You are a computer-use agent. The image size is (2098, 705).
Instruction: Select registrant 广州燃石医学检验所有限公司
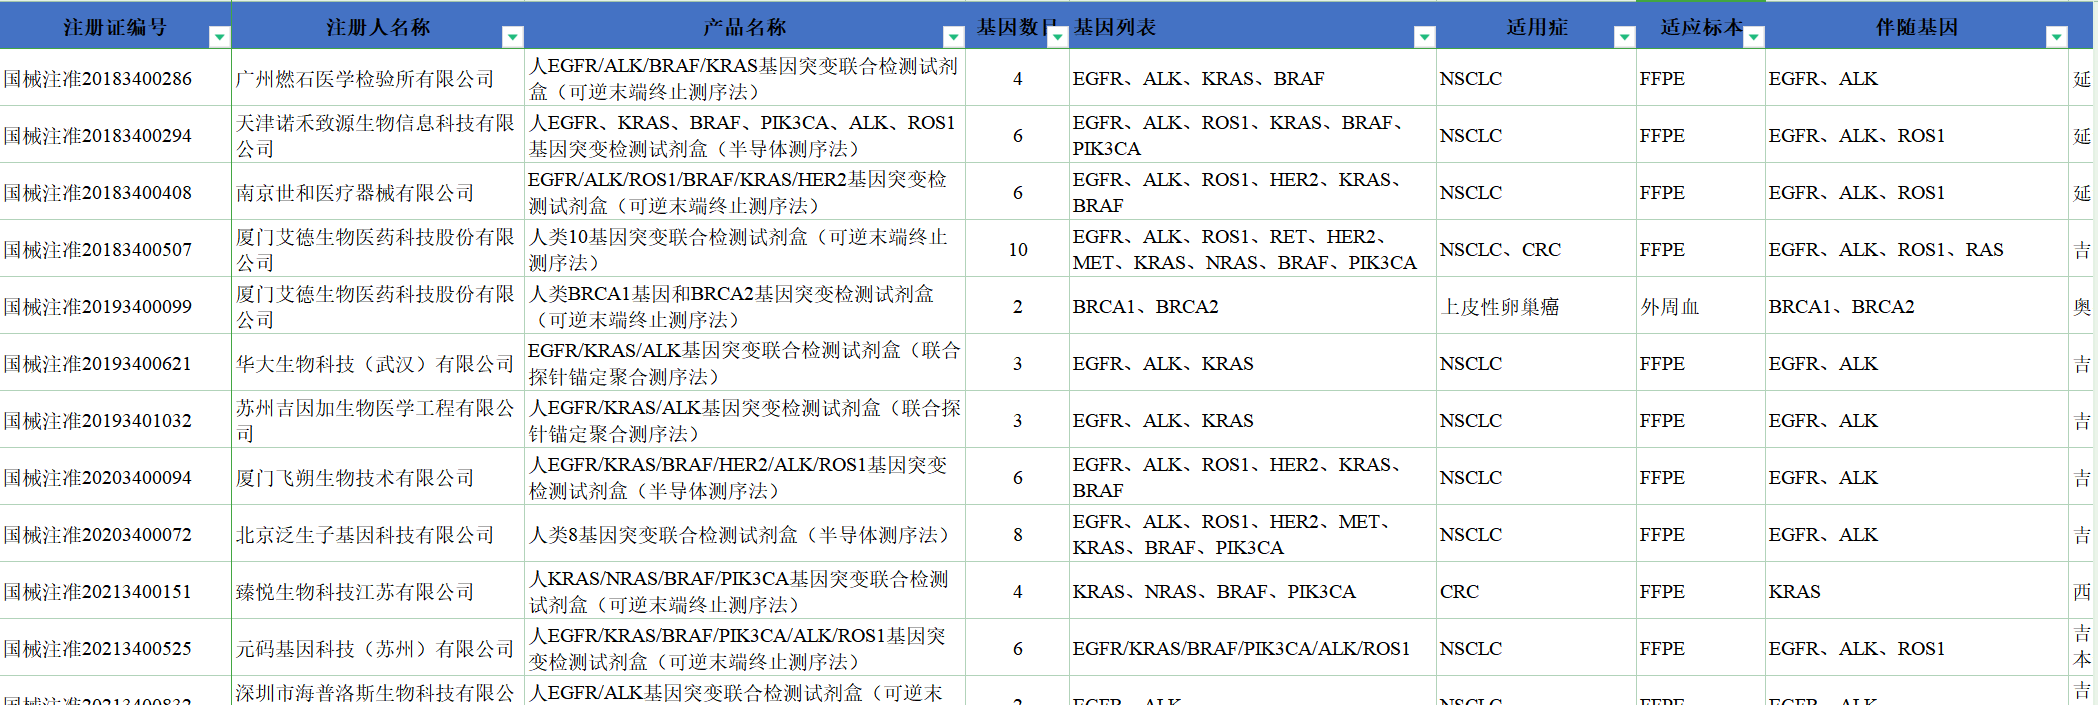click(378, 78)
